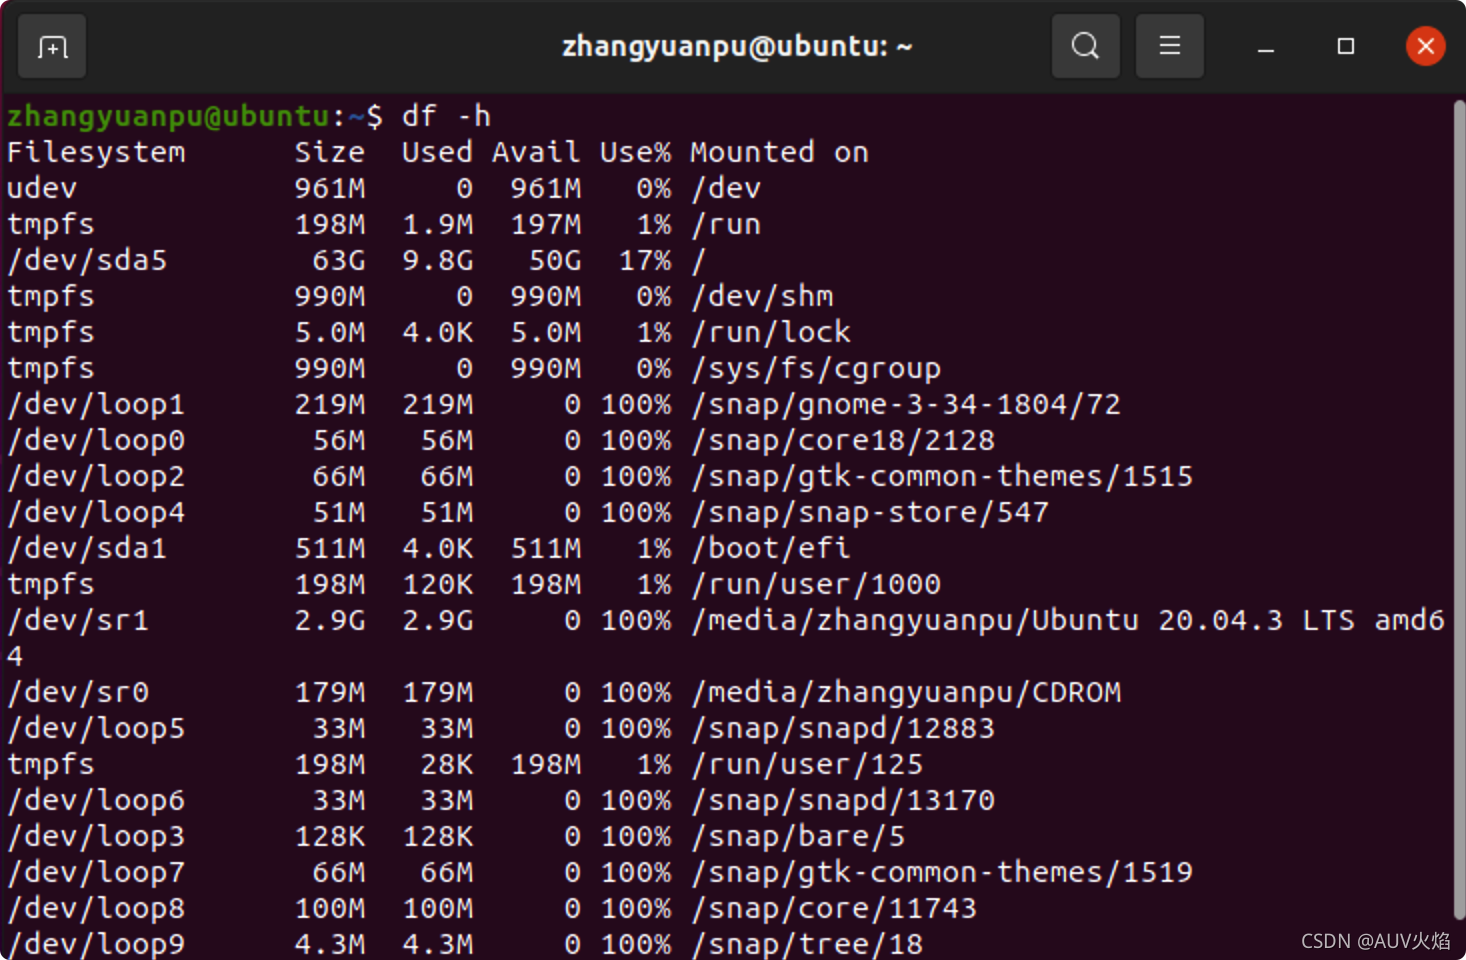1466x960 pixels.
Task: Click the /snap/gtk-common-themes/1515 path
Action: [x=941, y=476]
